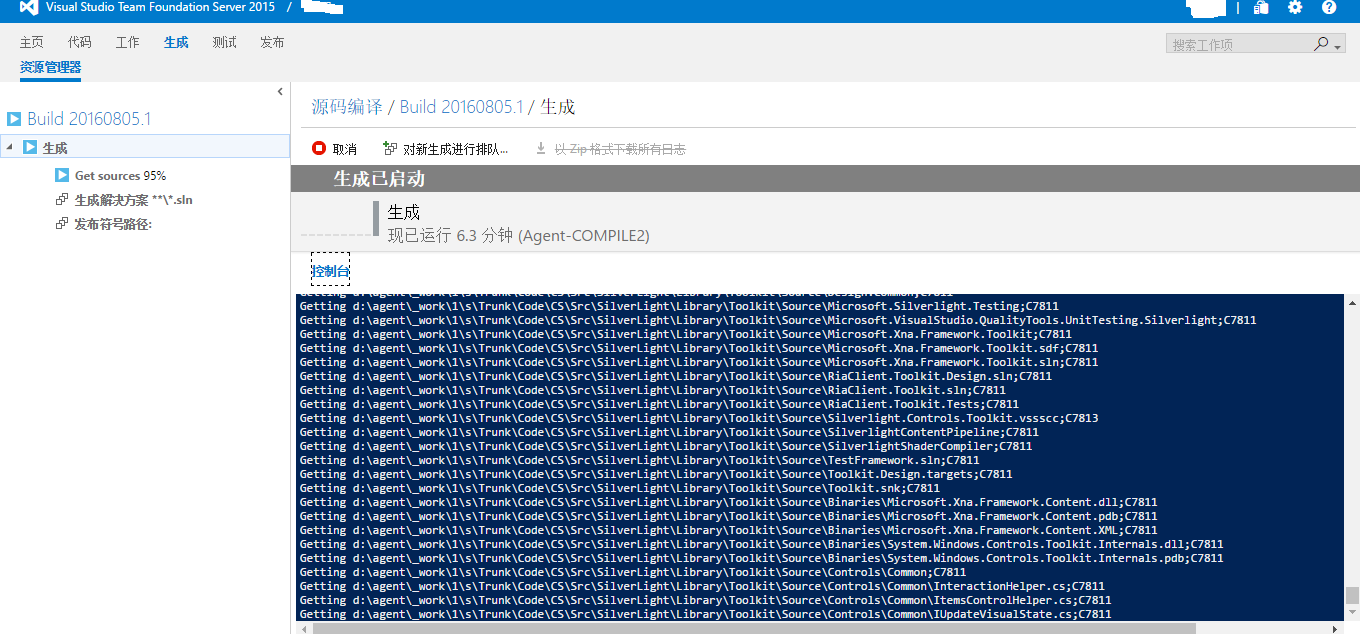Click the console scroll up arrow

pos(1352,302)
